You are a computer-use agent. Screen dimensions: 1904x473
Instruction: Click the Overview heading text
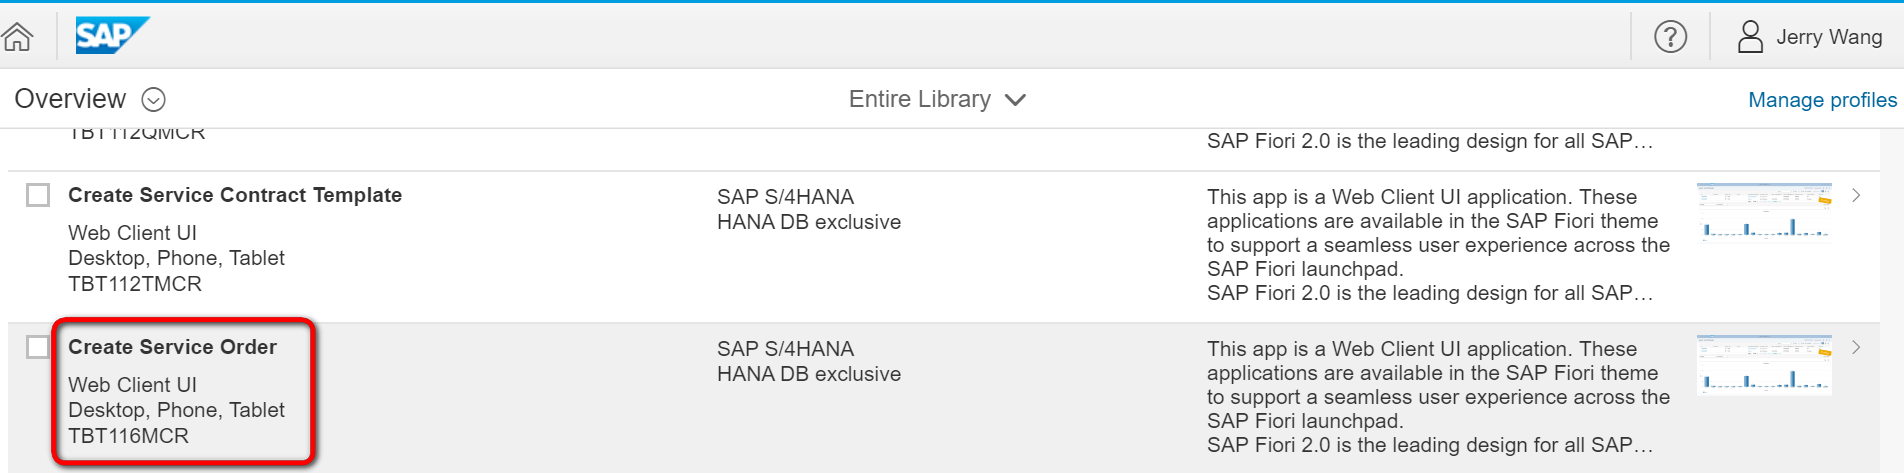click(x=70, y=100)
